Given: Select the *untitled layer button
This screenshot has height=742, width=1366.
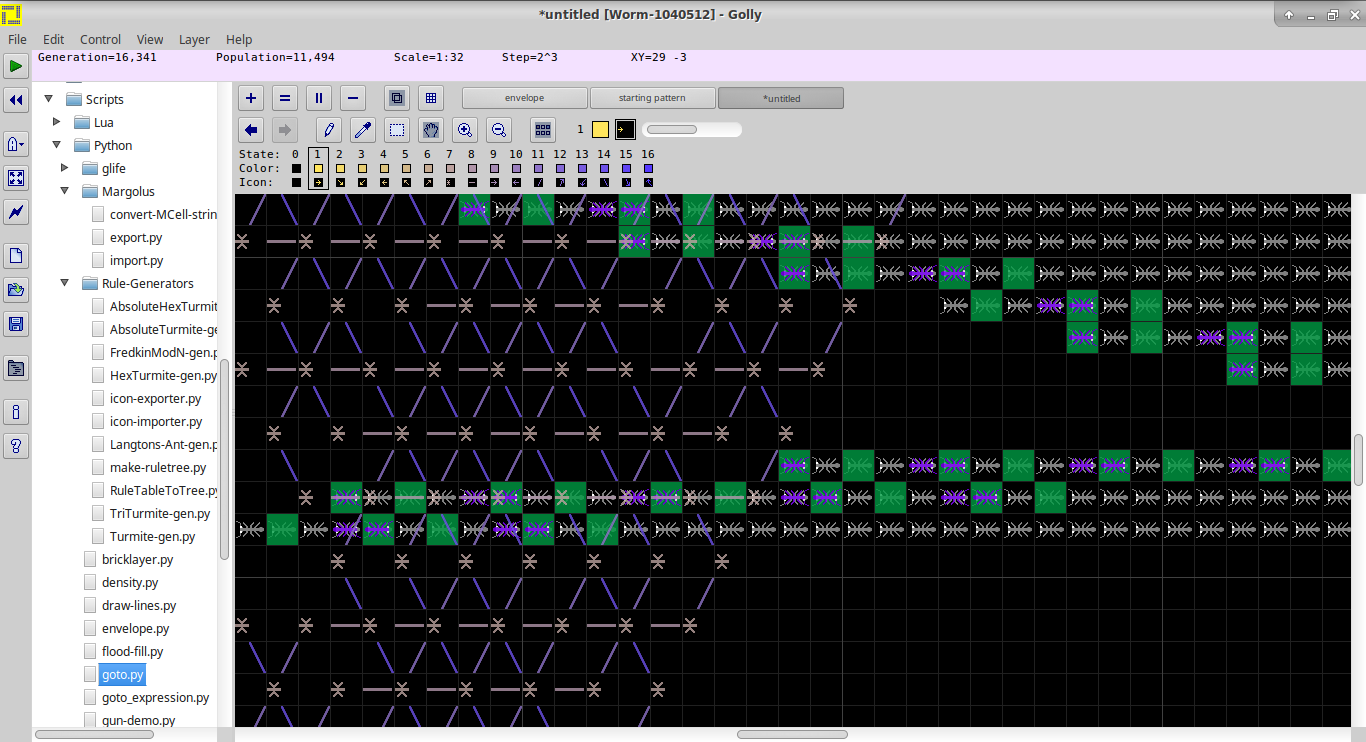Looking at the screenshot, I should [x=781, y=98].
